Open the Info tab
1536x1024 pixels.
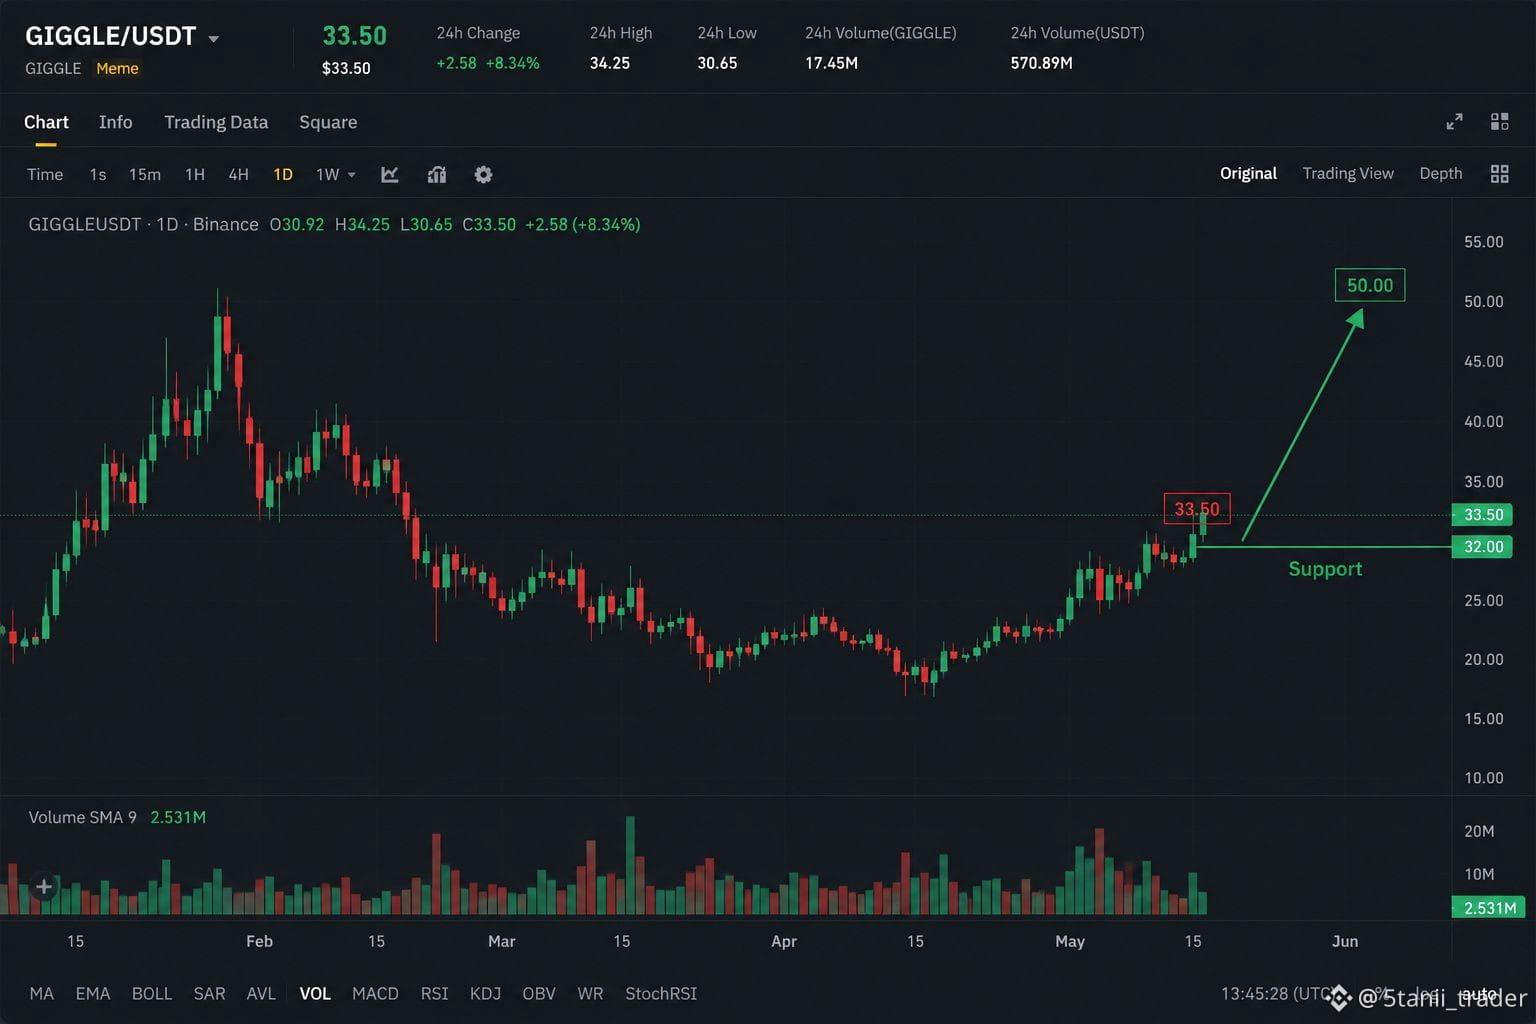(x=115, y=122)
